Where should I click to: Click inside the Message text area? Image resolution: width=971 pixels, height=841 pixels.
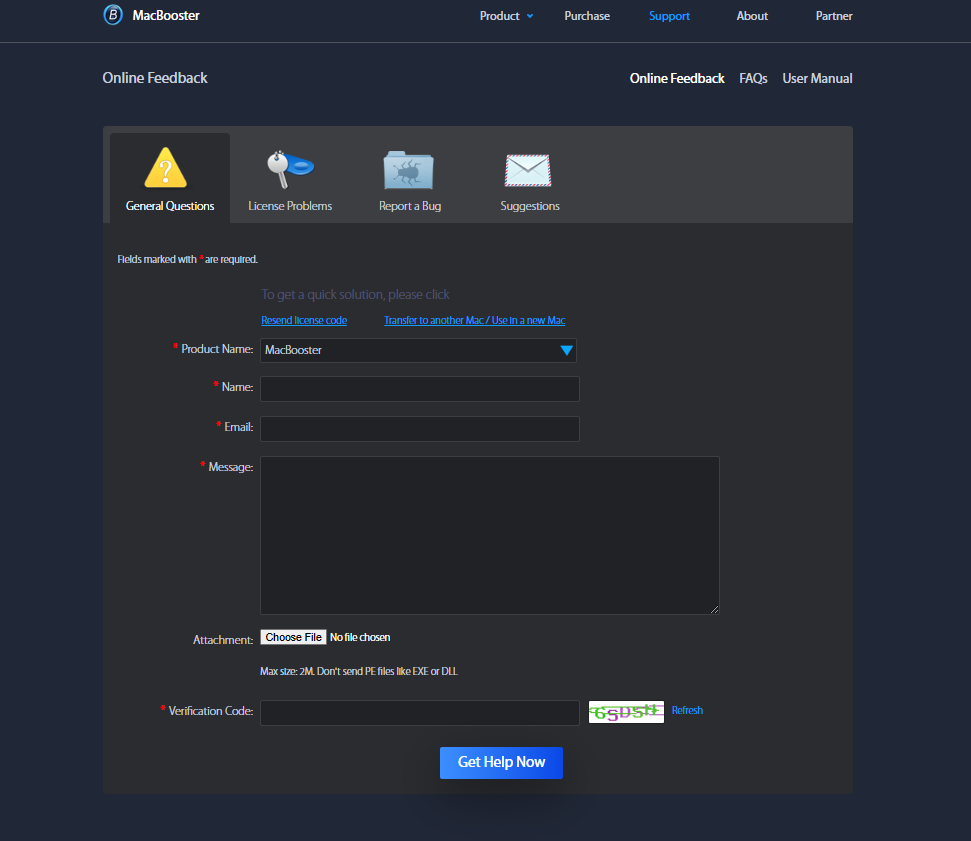coord(490,536)
